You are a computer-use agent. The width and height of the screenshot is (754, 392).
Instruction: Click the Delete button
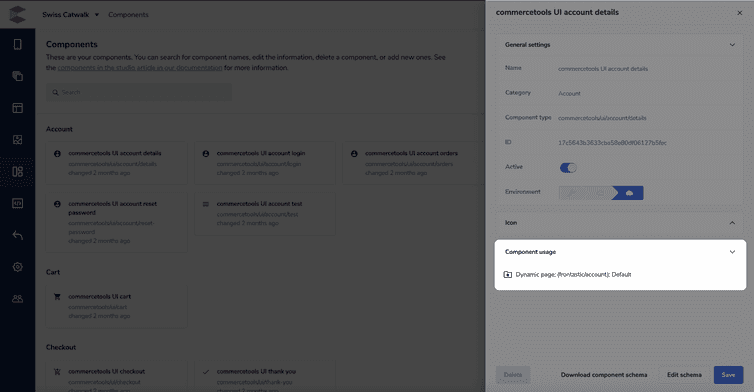(x=513, y=375)
